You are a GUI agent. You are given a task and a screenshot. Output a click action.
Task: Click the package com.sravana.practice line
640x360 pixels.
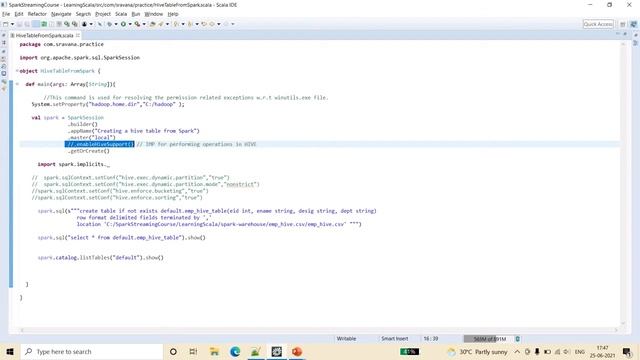[x=62, y=44]
